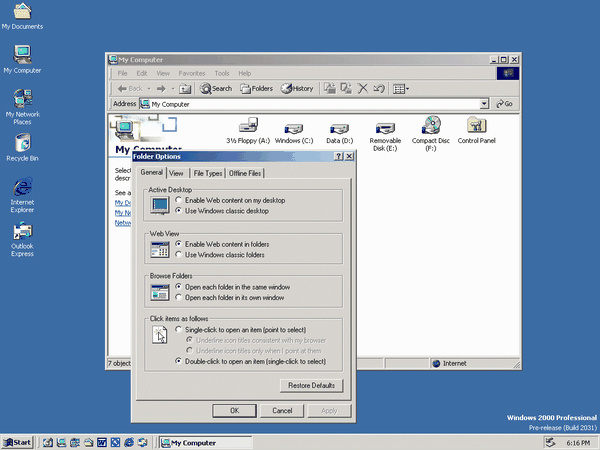Viewport: 600px width, 450px height.
Task: Click the Cancel button in dialog
Action: [x=282, y=411]
